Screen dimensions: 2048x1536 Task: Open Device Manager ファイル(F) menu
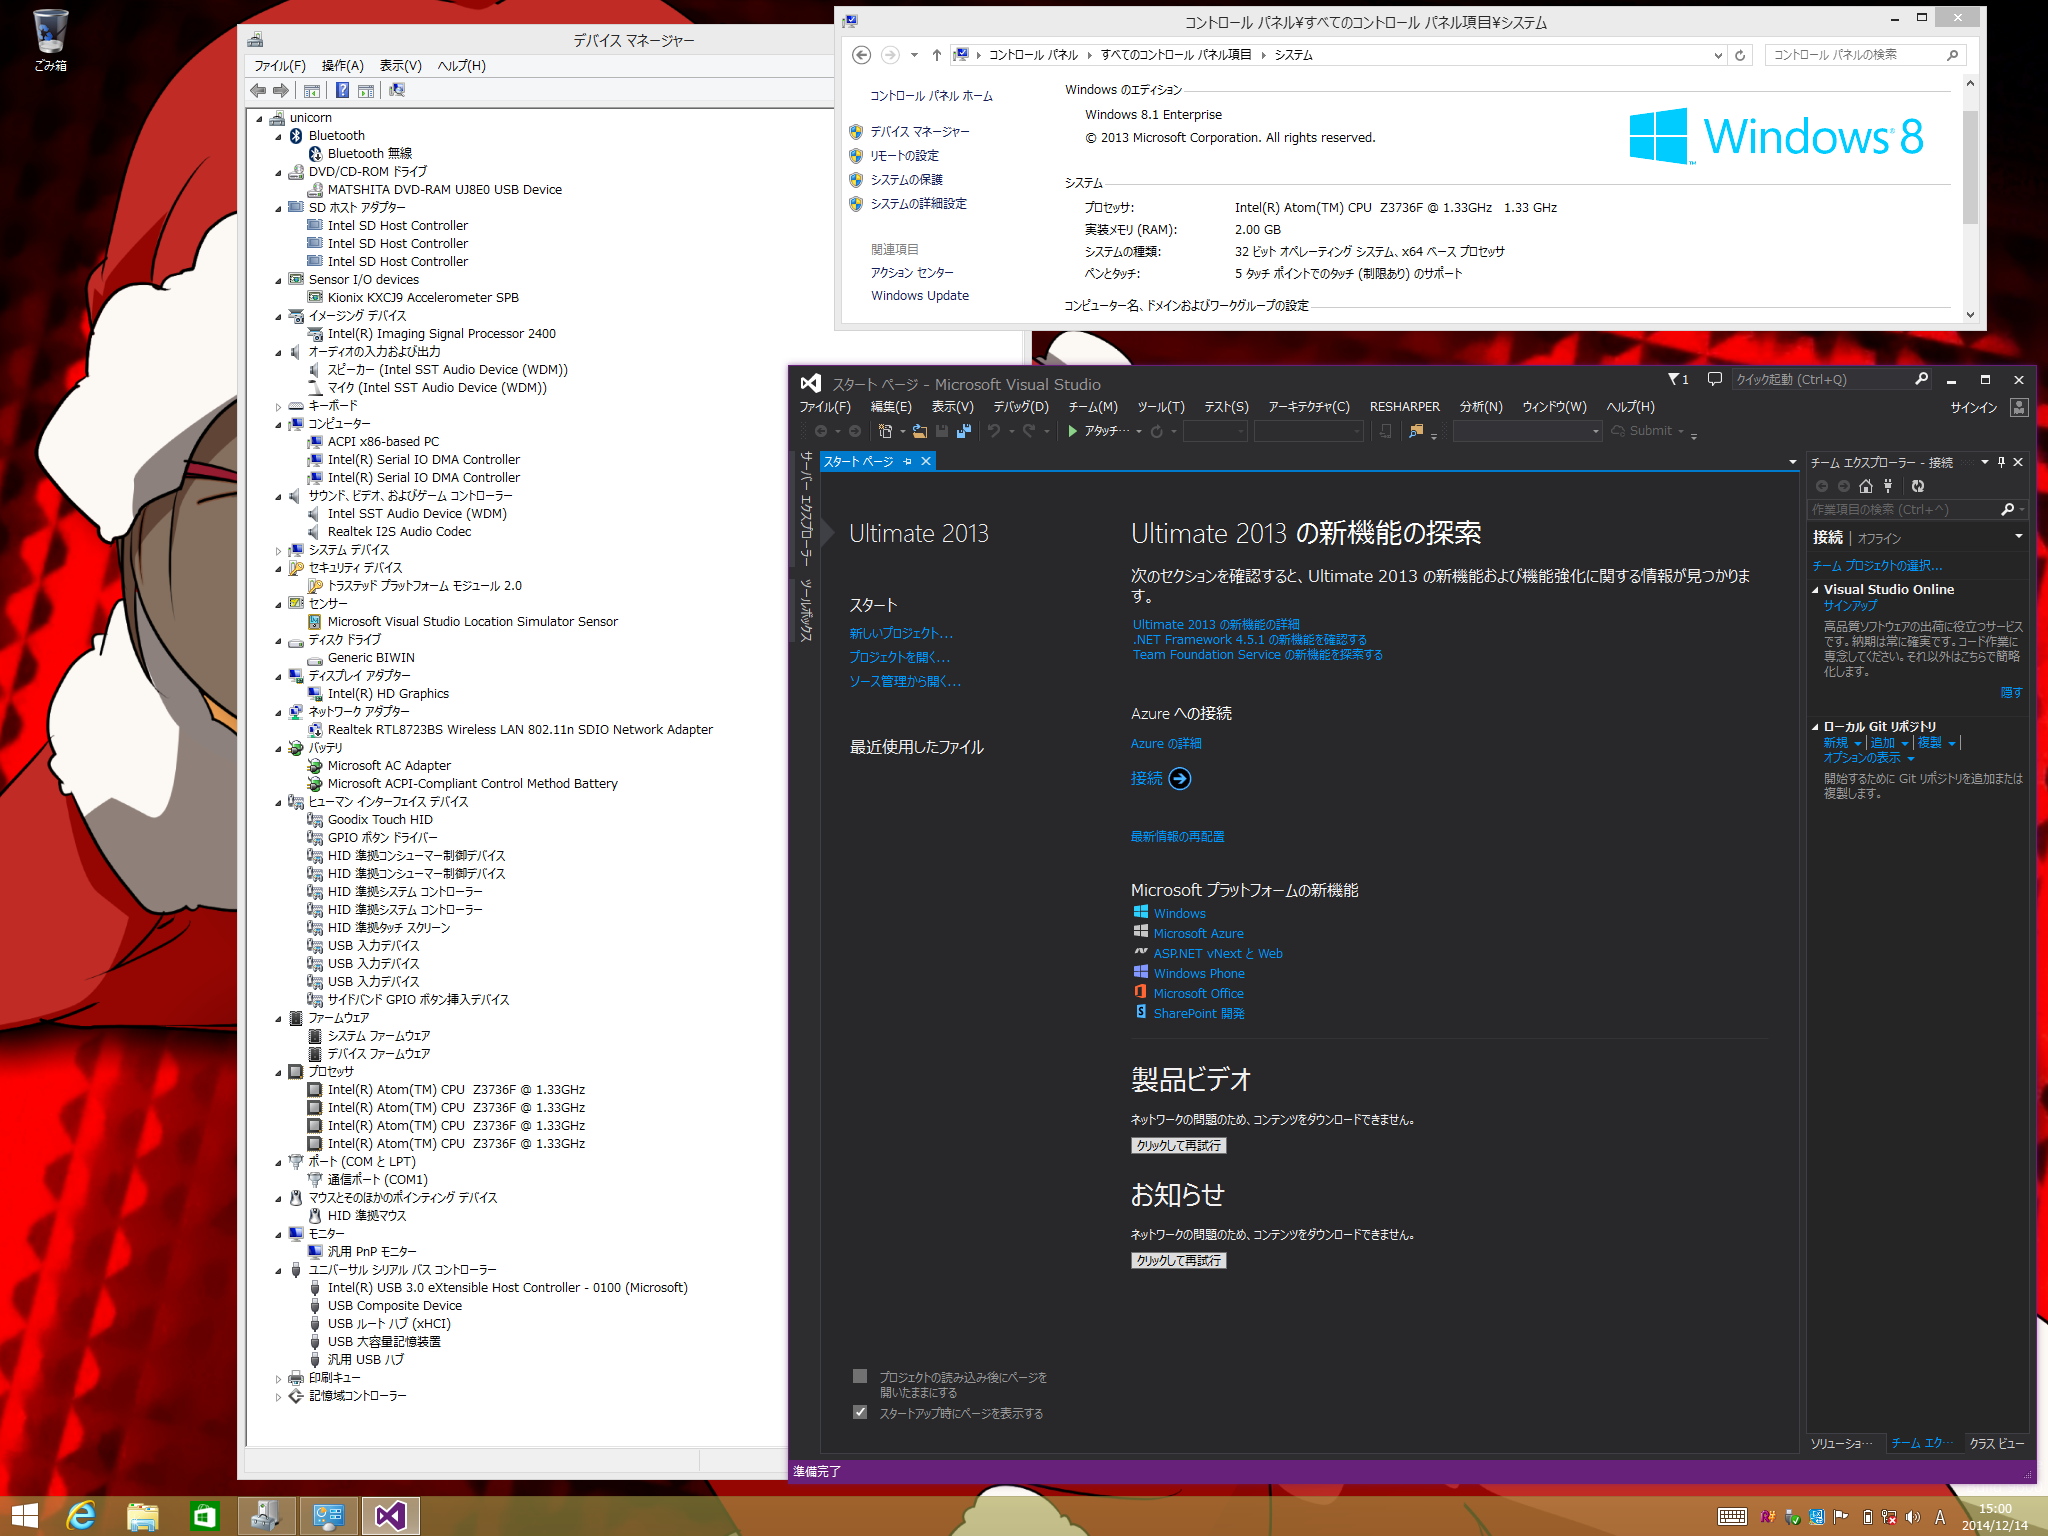tap(280, 66)
